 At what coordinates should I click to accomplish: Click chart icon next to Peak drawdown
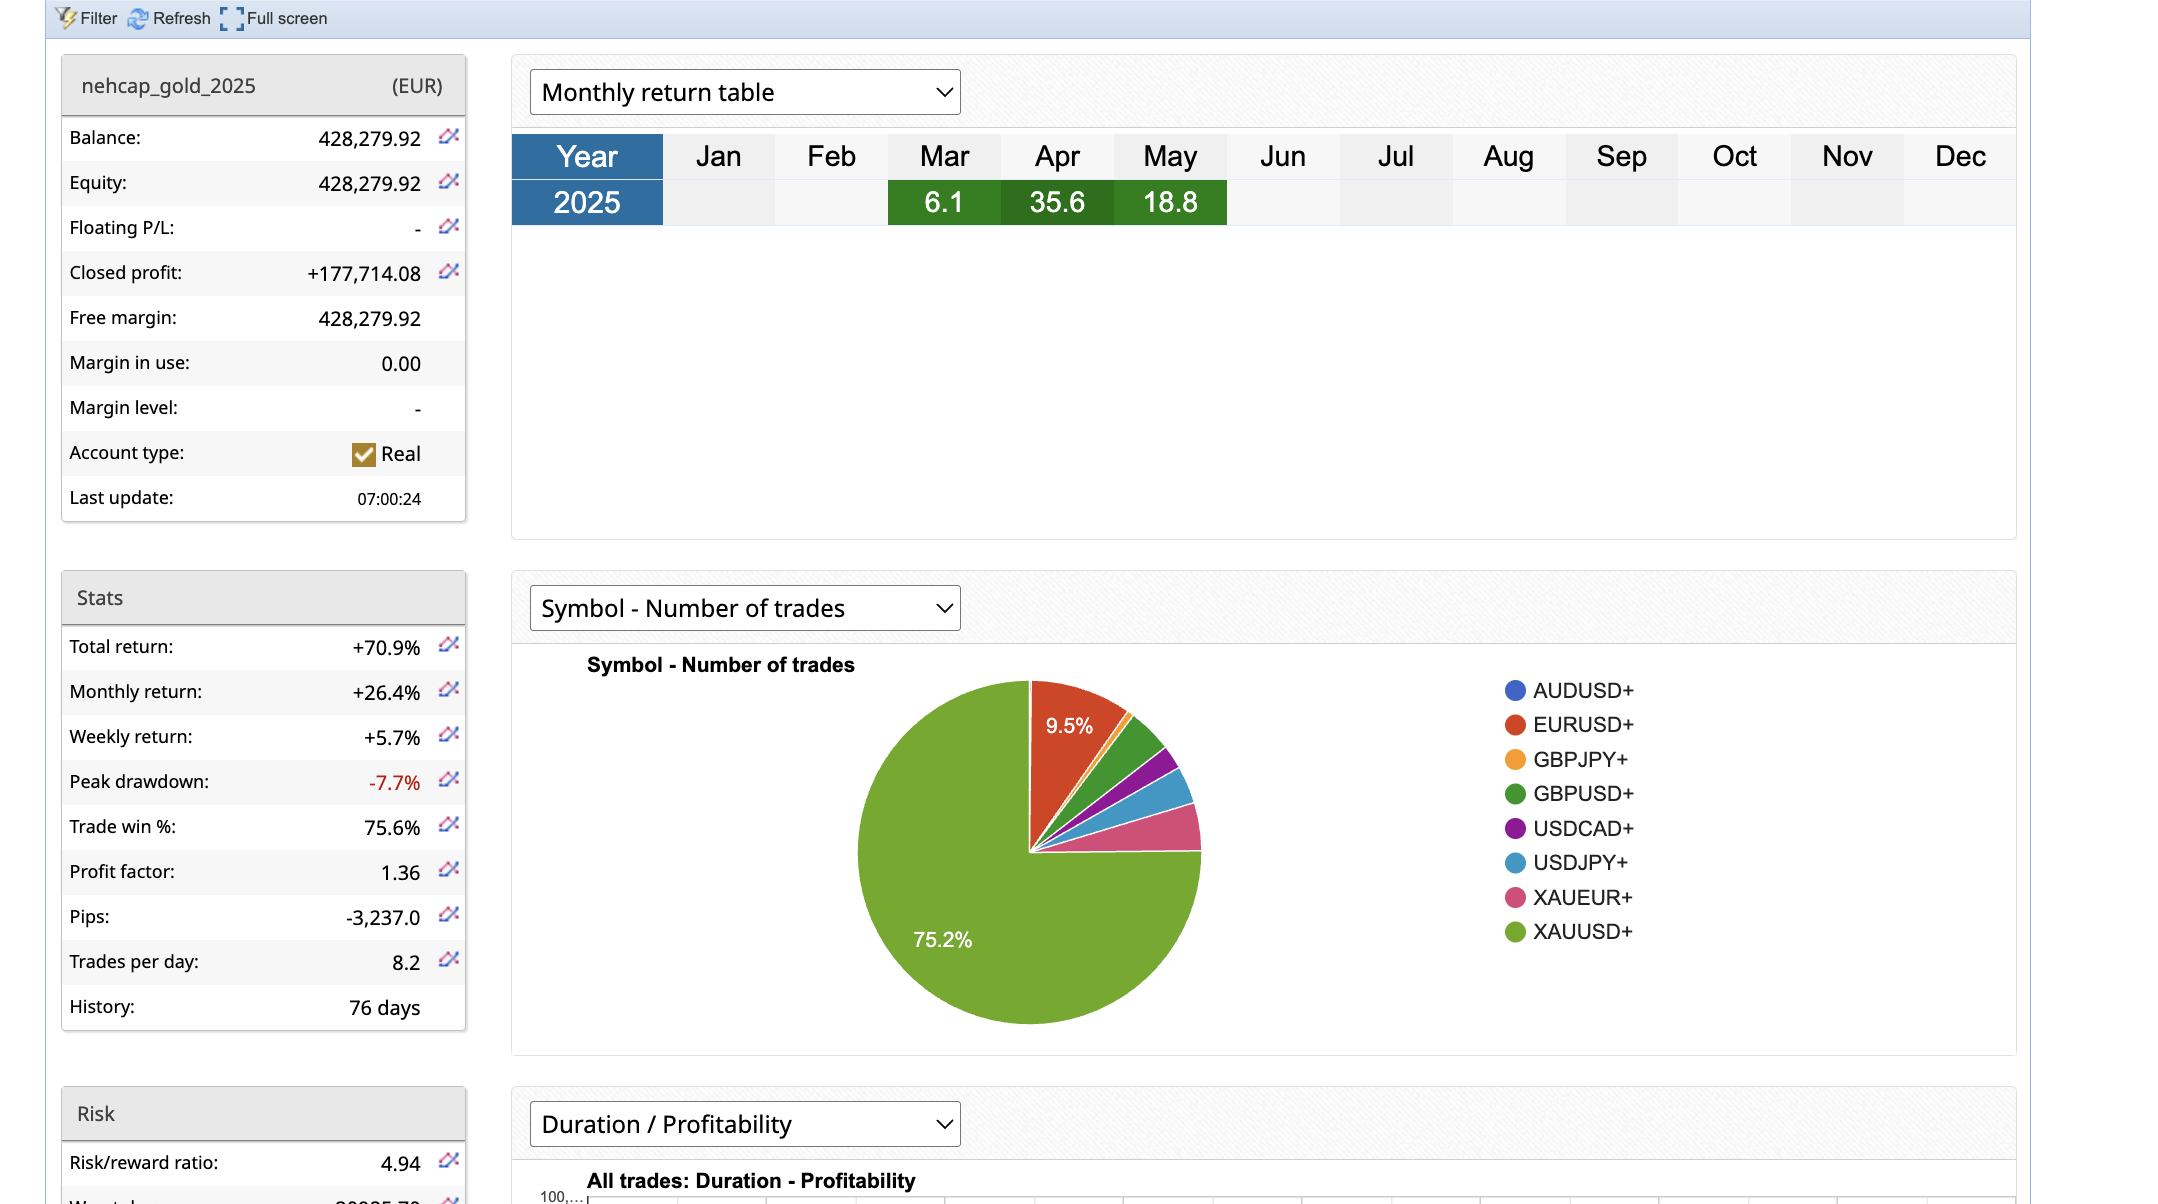(449, 780)
